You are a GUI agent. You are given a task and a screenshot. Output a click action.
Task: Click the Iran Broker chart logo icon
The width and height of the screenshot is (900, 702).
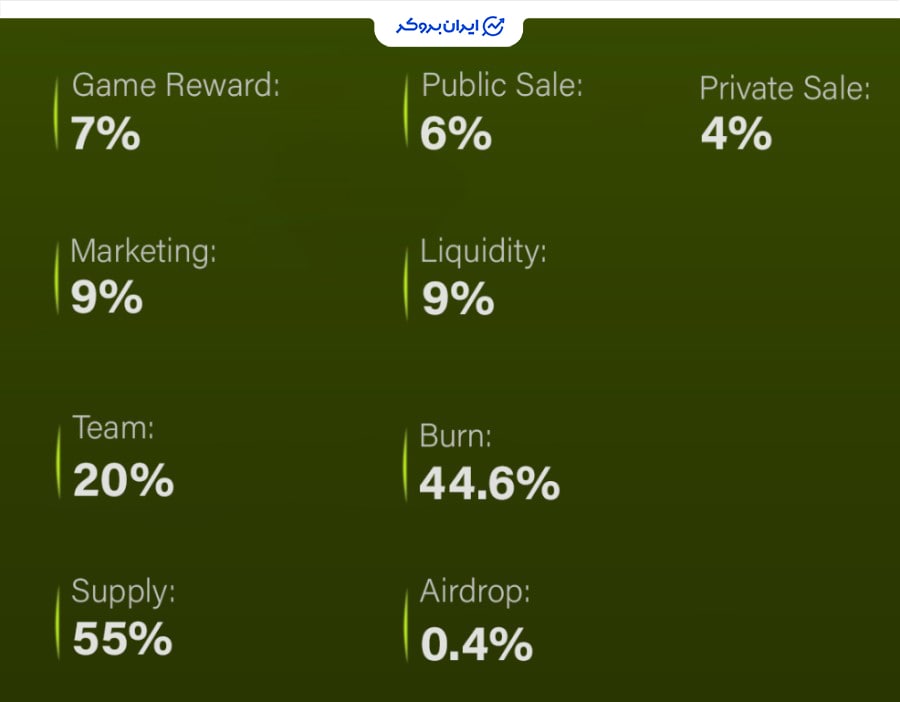click(x=493, y=26)
